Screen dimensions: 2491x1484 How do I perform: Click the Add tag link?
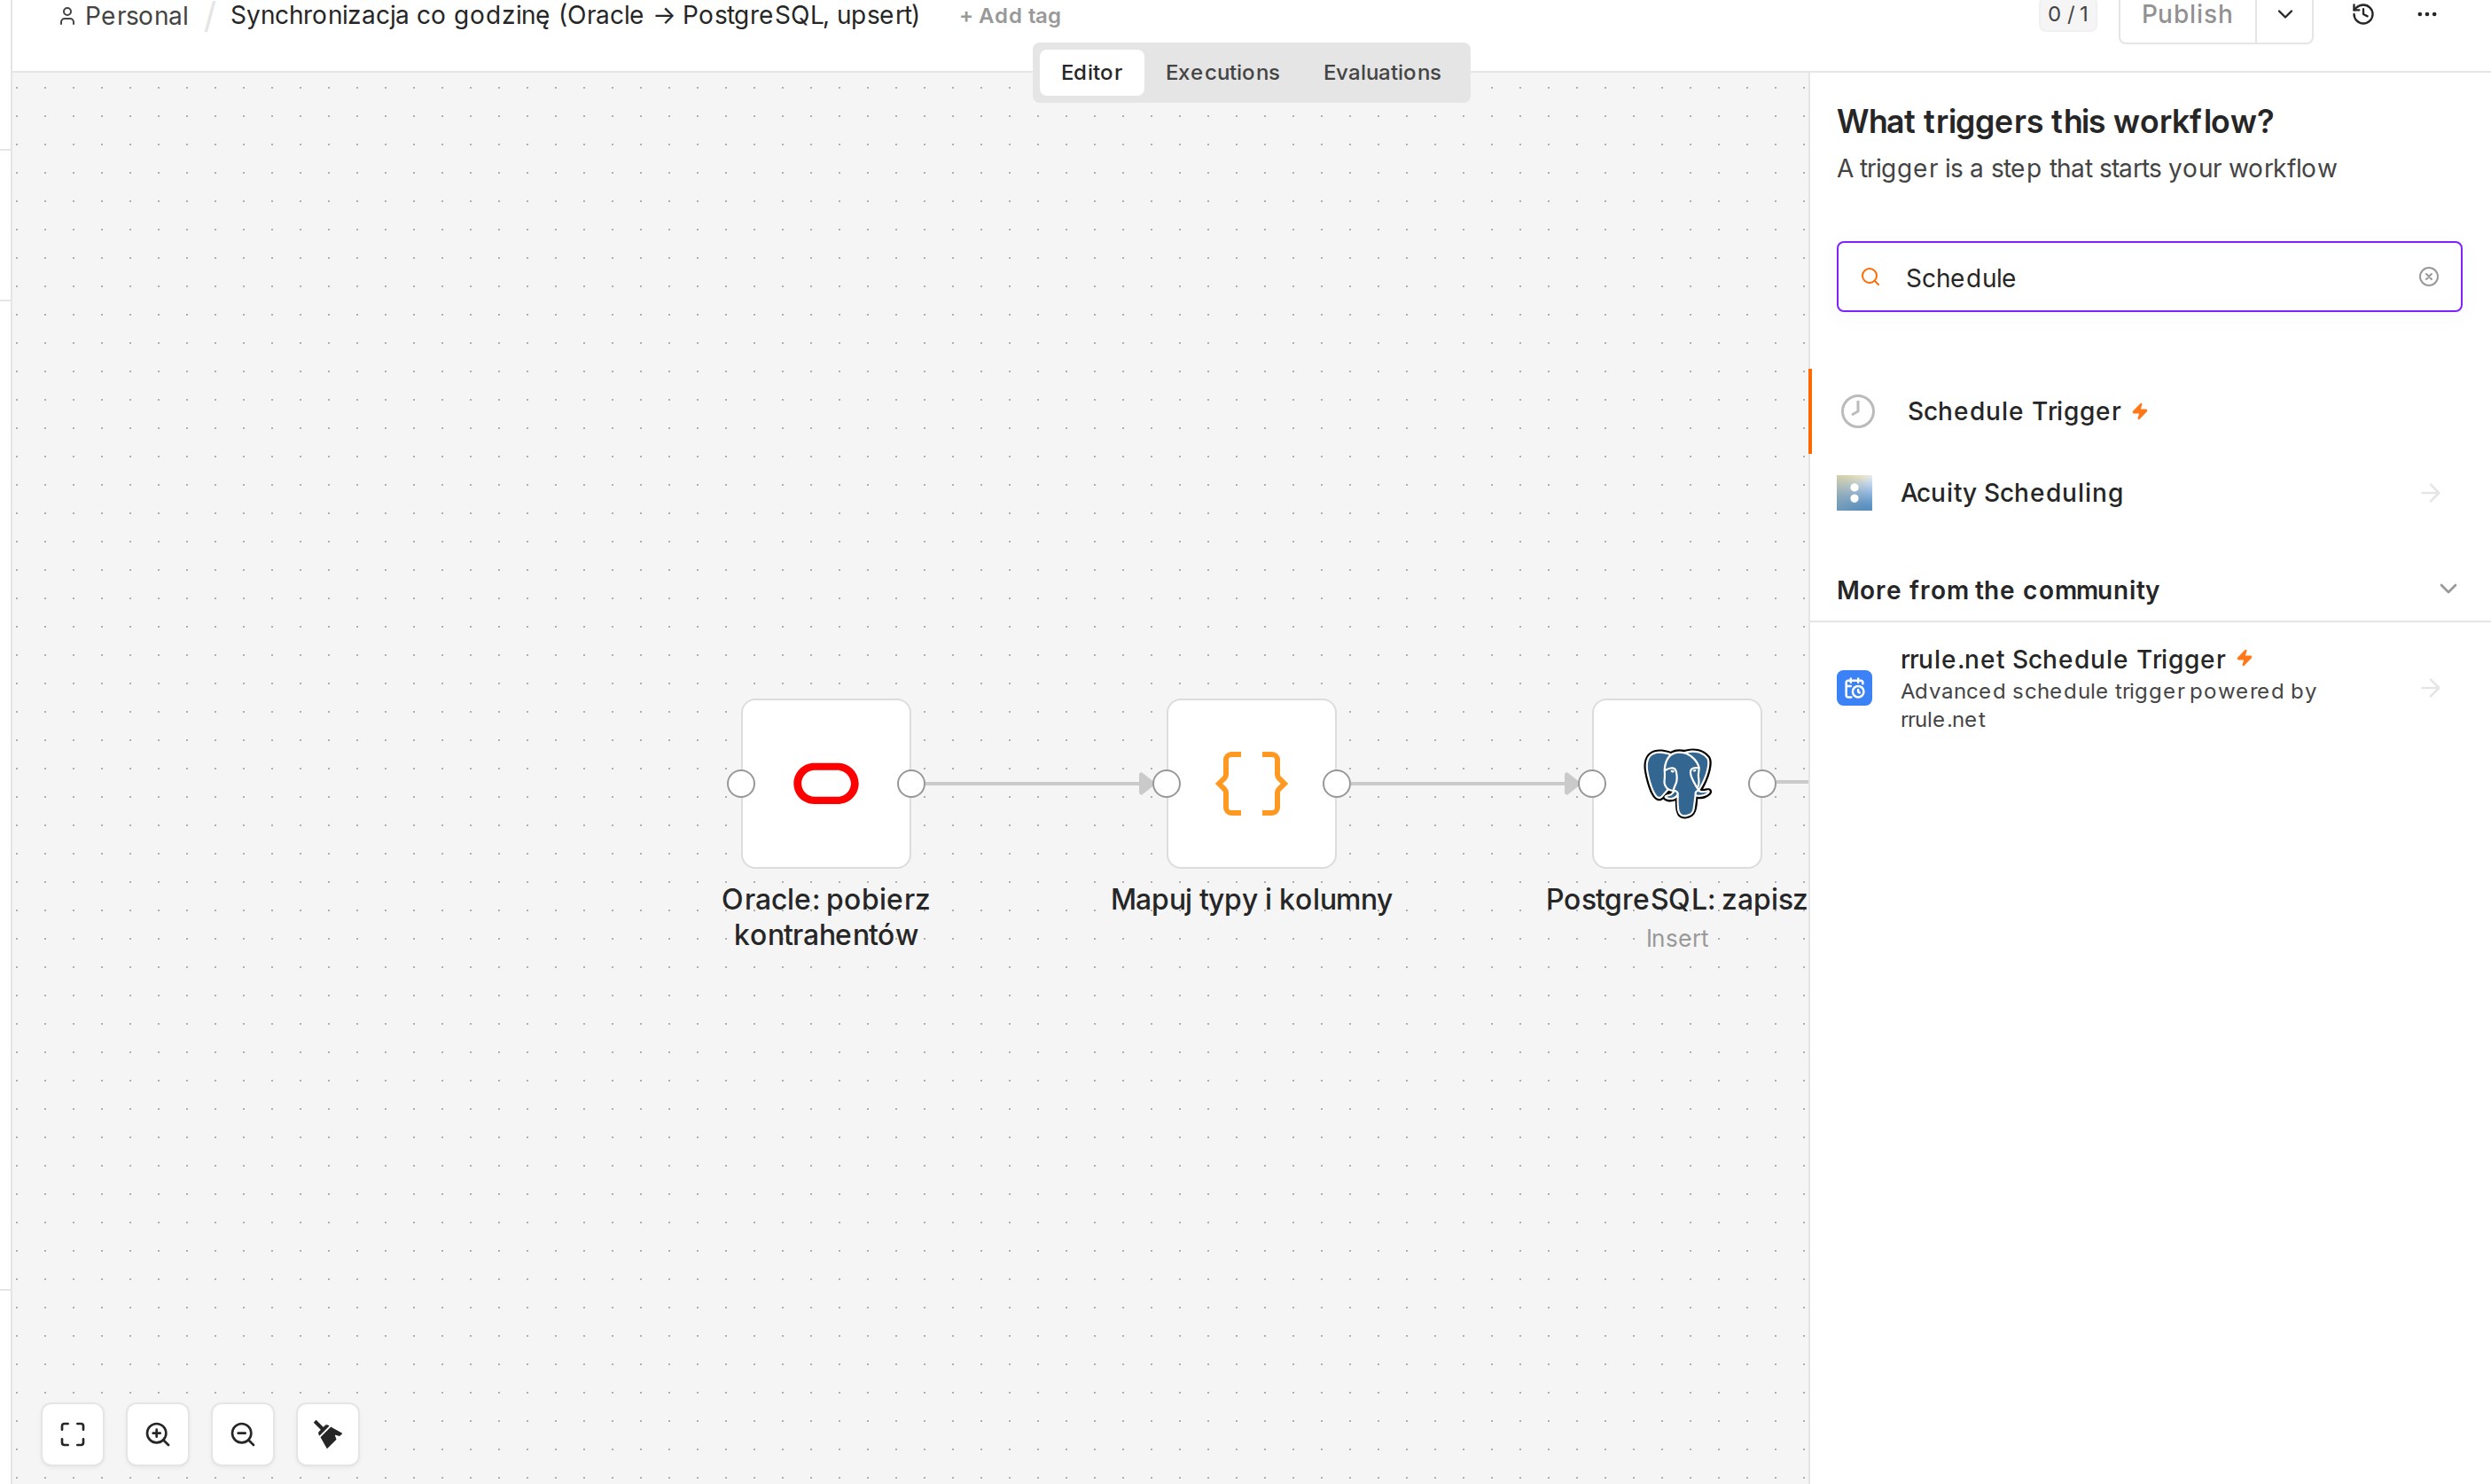click(x=1010, y=16)
